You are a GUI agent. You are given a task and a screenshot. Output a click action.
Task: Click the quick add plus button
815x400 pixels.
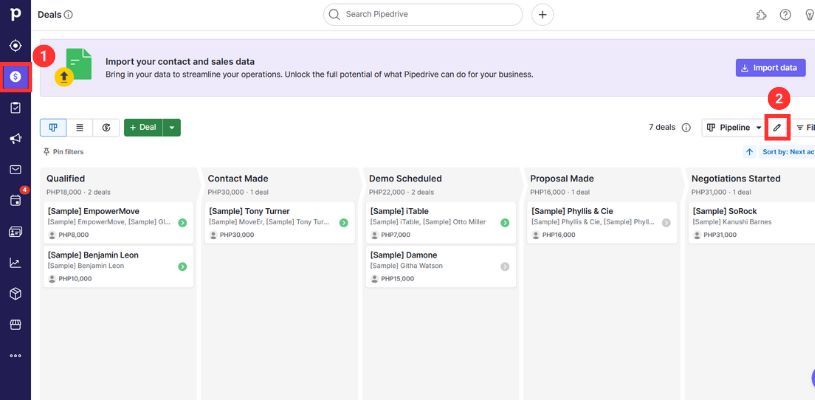coord(542,15)
